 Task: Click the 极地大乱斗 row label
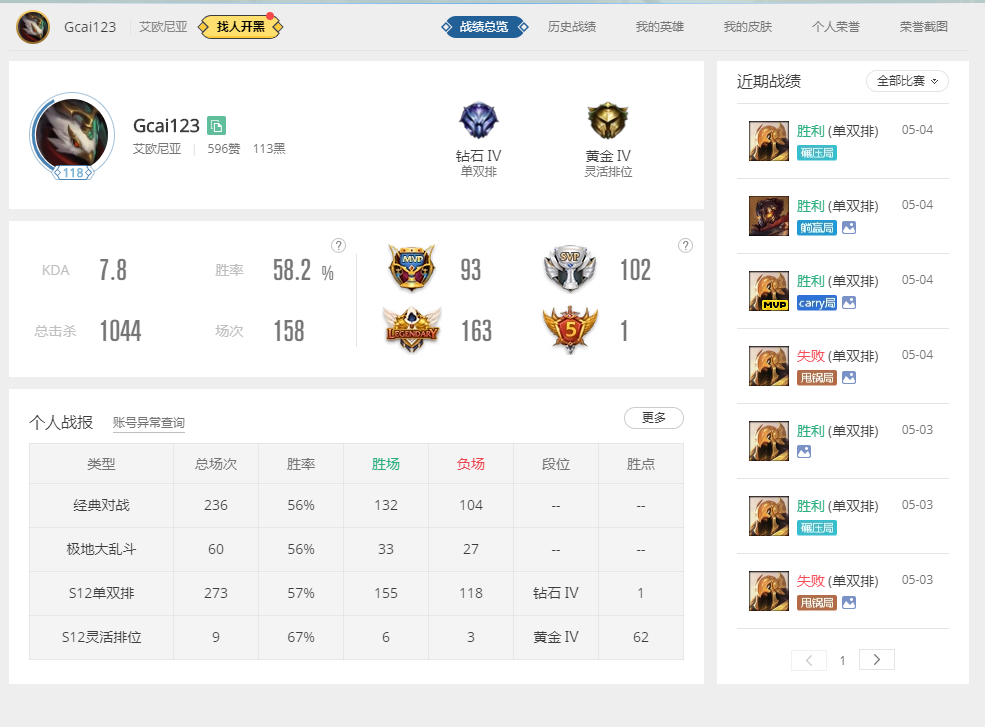pyautogui.click(x=101, y=549)
